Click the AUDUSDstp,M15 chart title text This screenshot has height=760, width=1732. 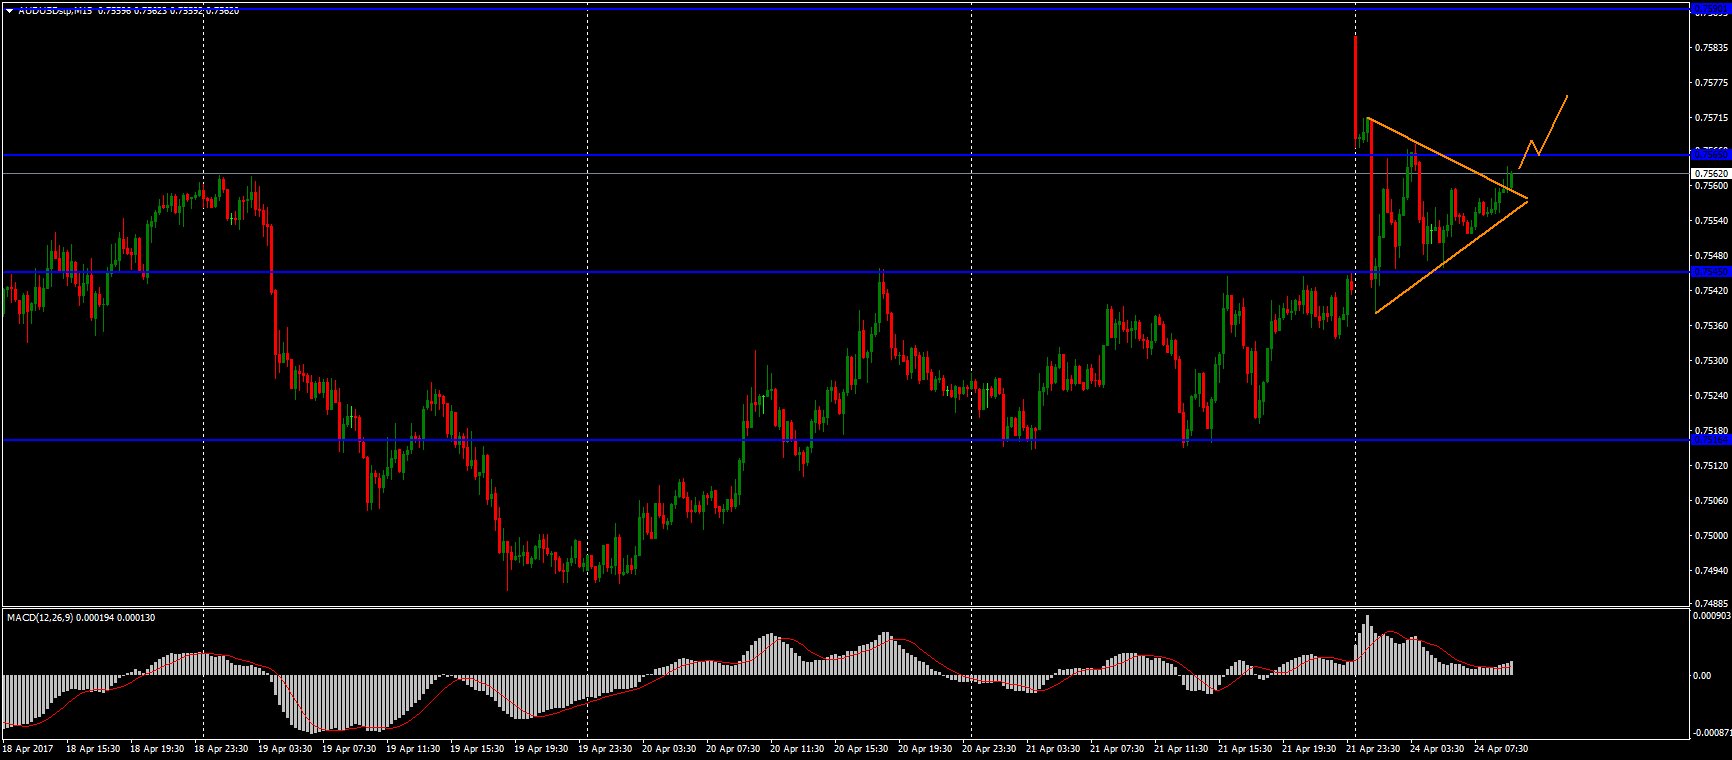pos(55,10)
